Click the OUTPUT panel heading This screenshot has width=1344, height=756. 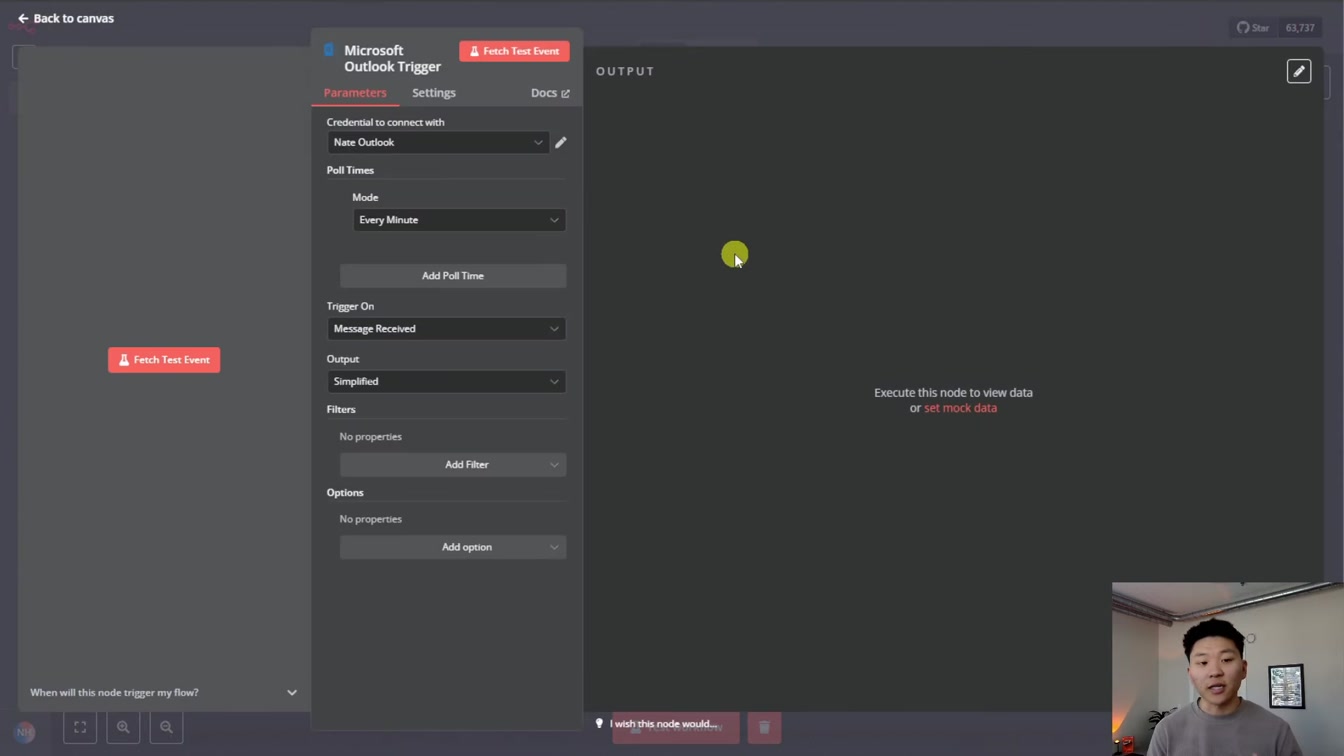tap(625, 71)
